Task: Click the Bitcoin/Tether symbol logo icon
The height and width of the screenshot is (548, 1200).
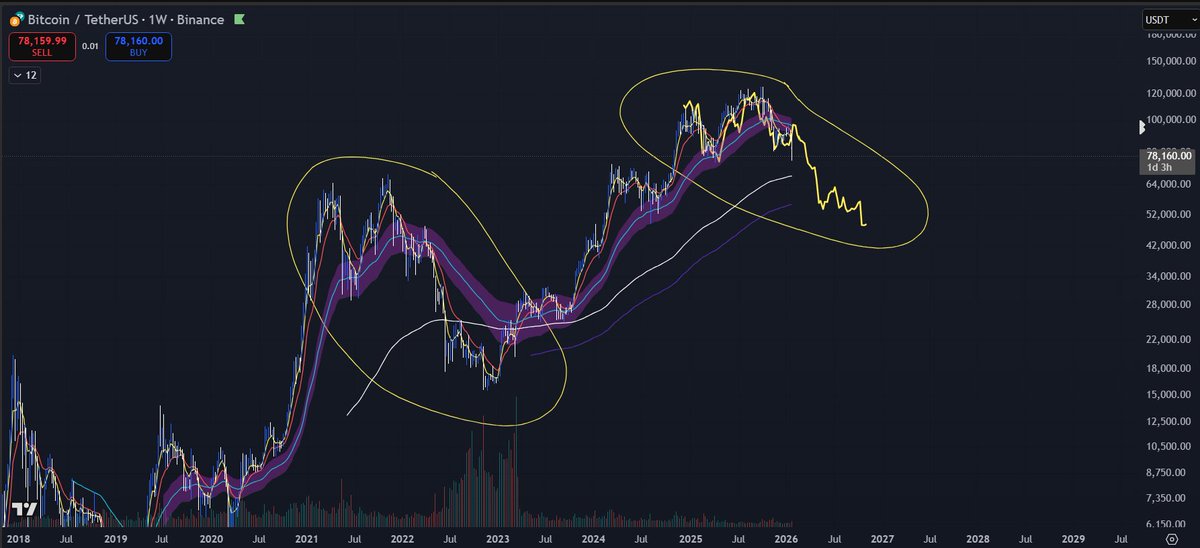Action: pos(16,17)
